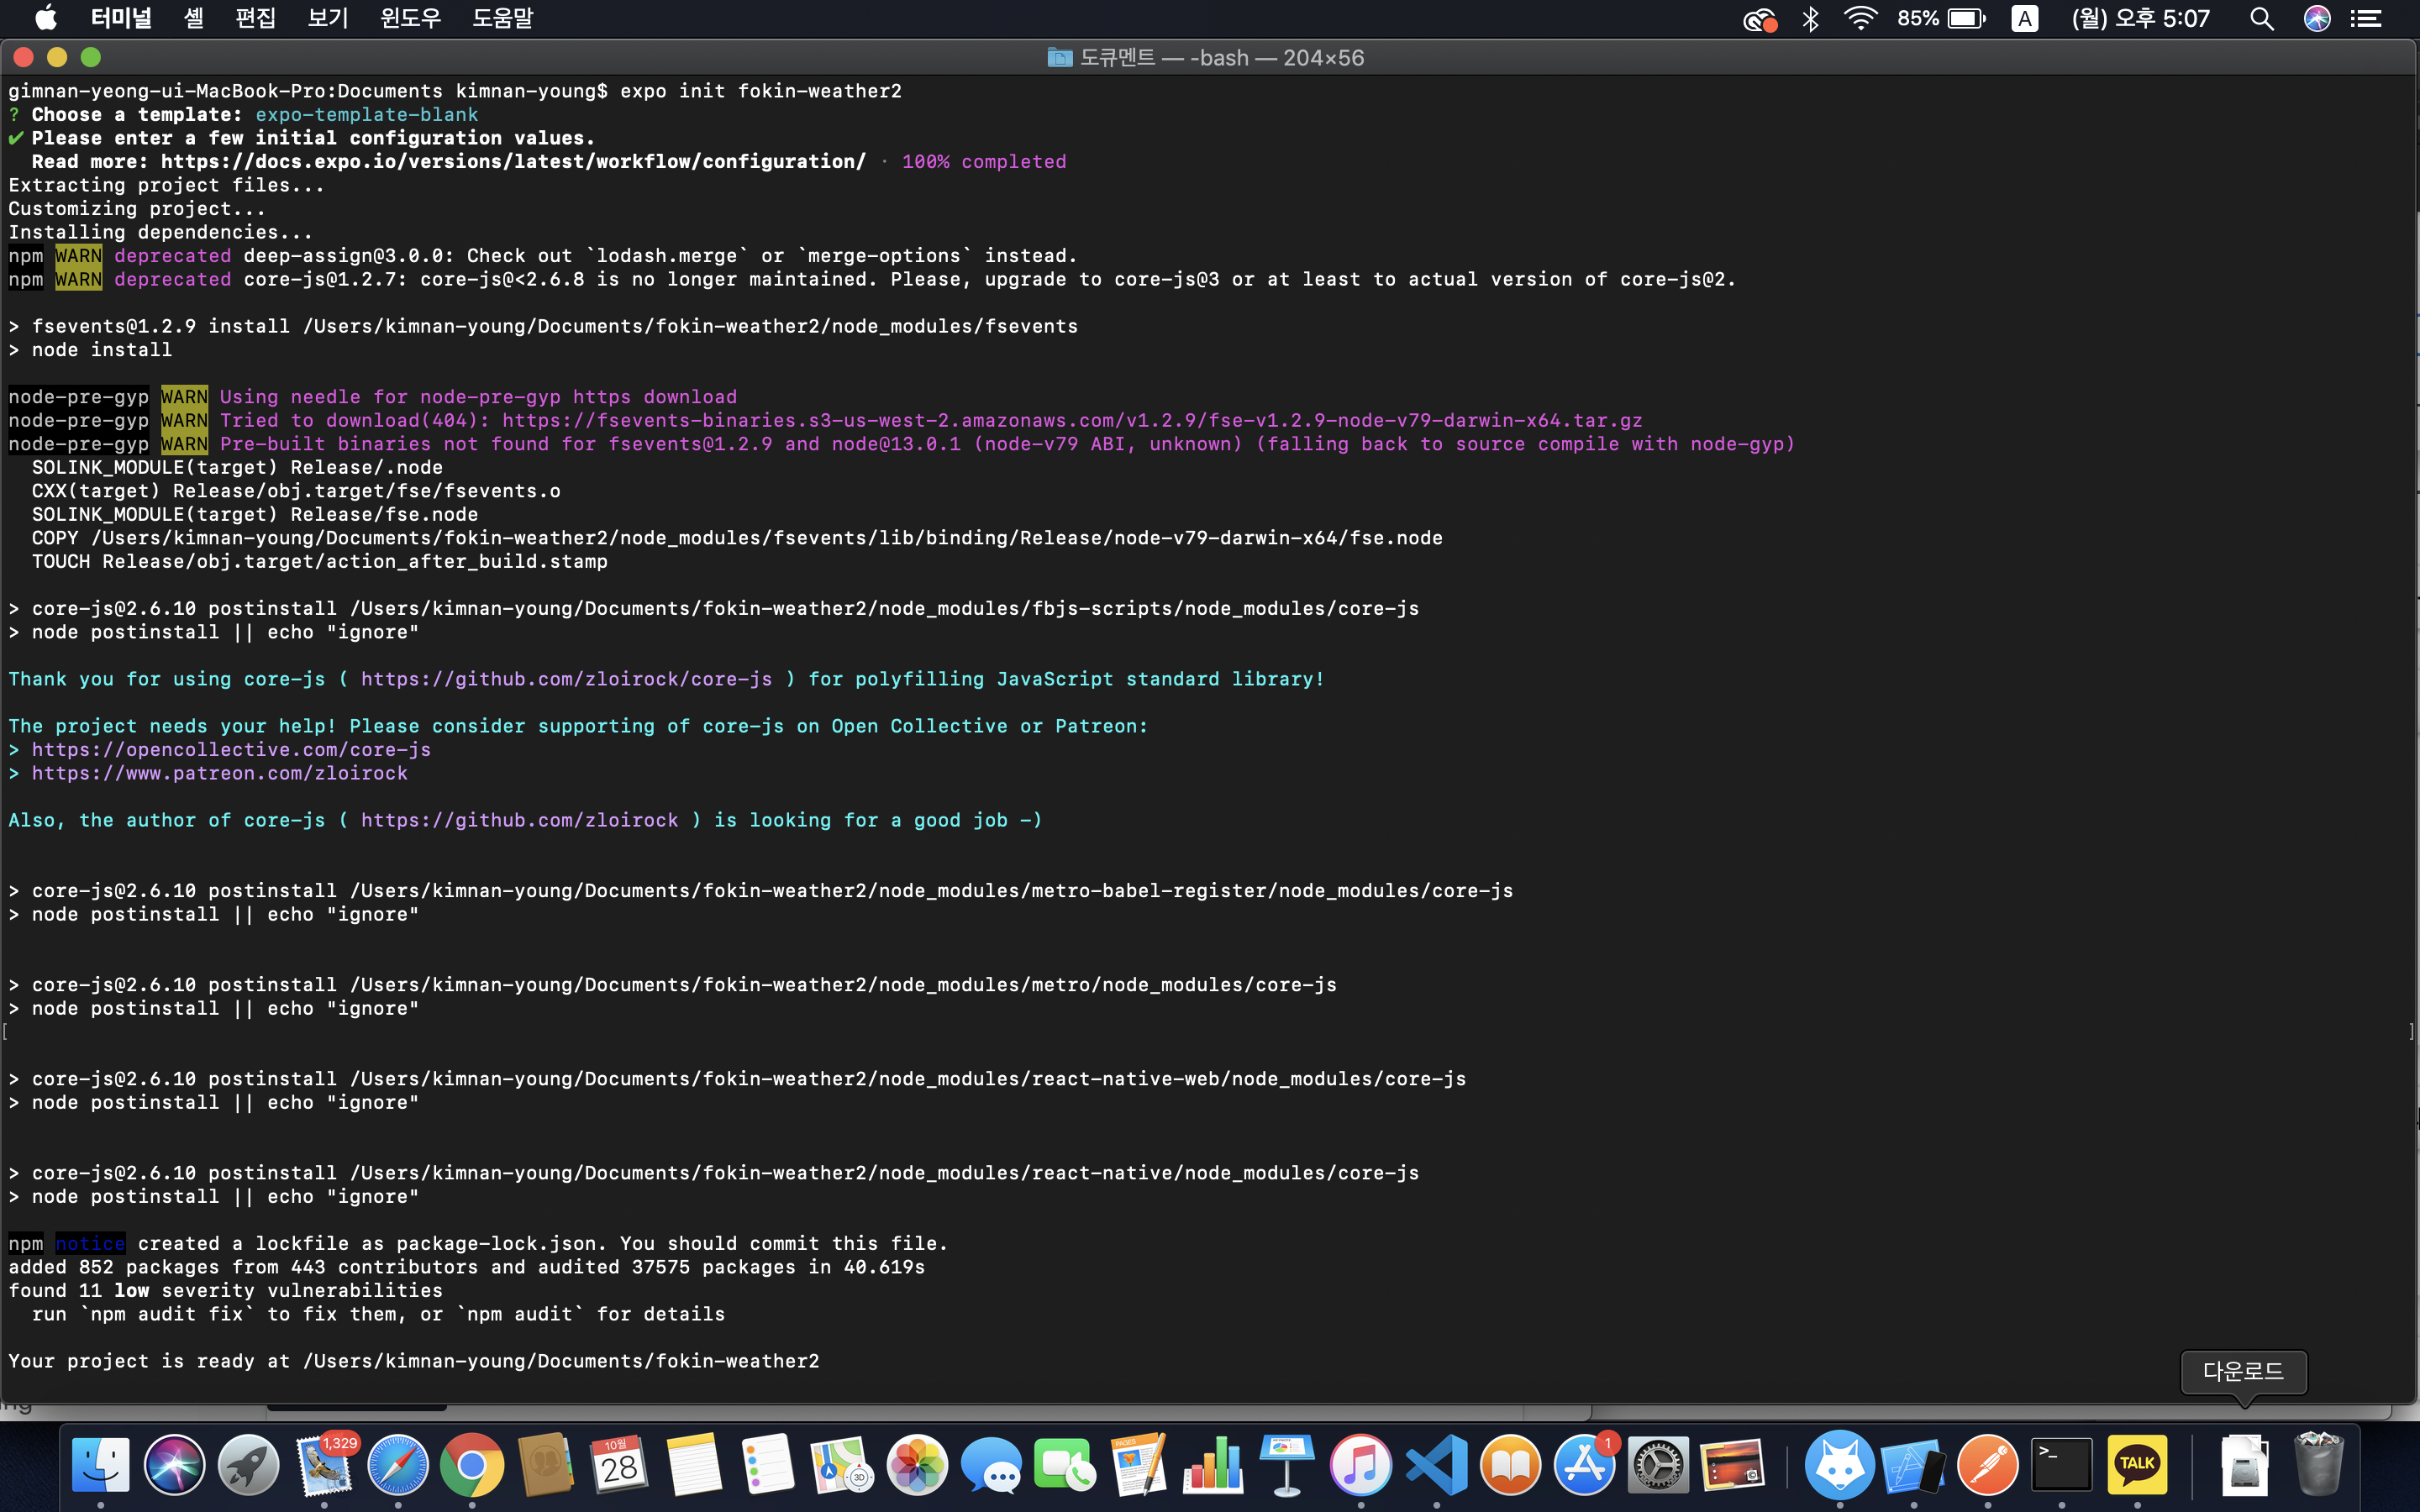Click the patreon.com/zloirock link
2420x1512 pixels.
[219, 773]
